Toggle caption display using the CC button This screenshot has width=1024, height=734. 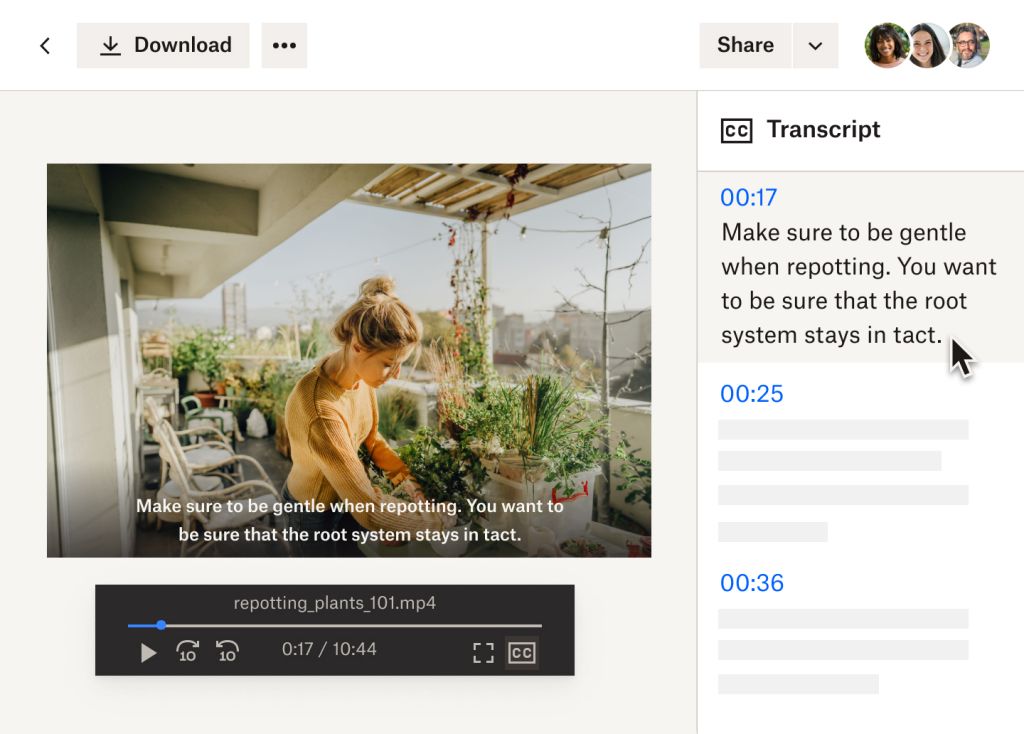(521, 652)
